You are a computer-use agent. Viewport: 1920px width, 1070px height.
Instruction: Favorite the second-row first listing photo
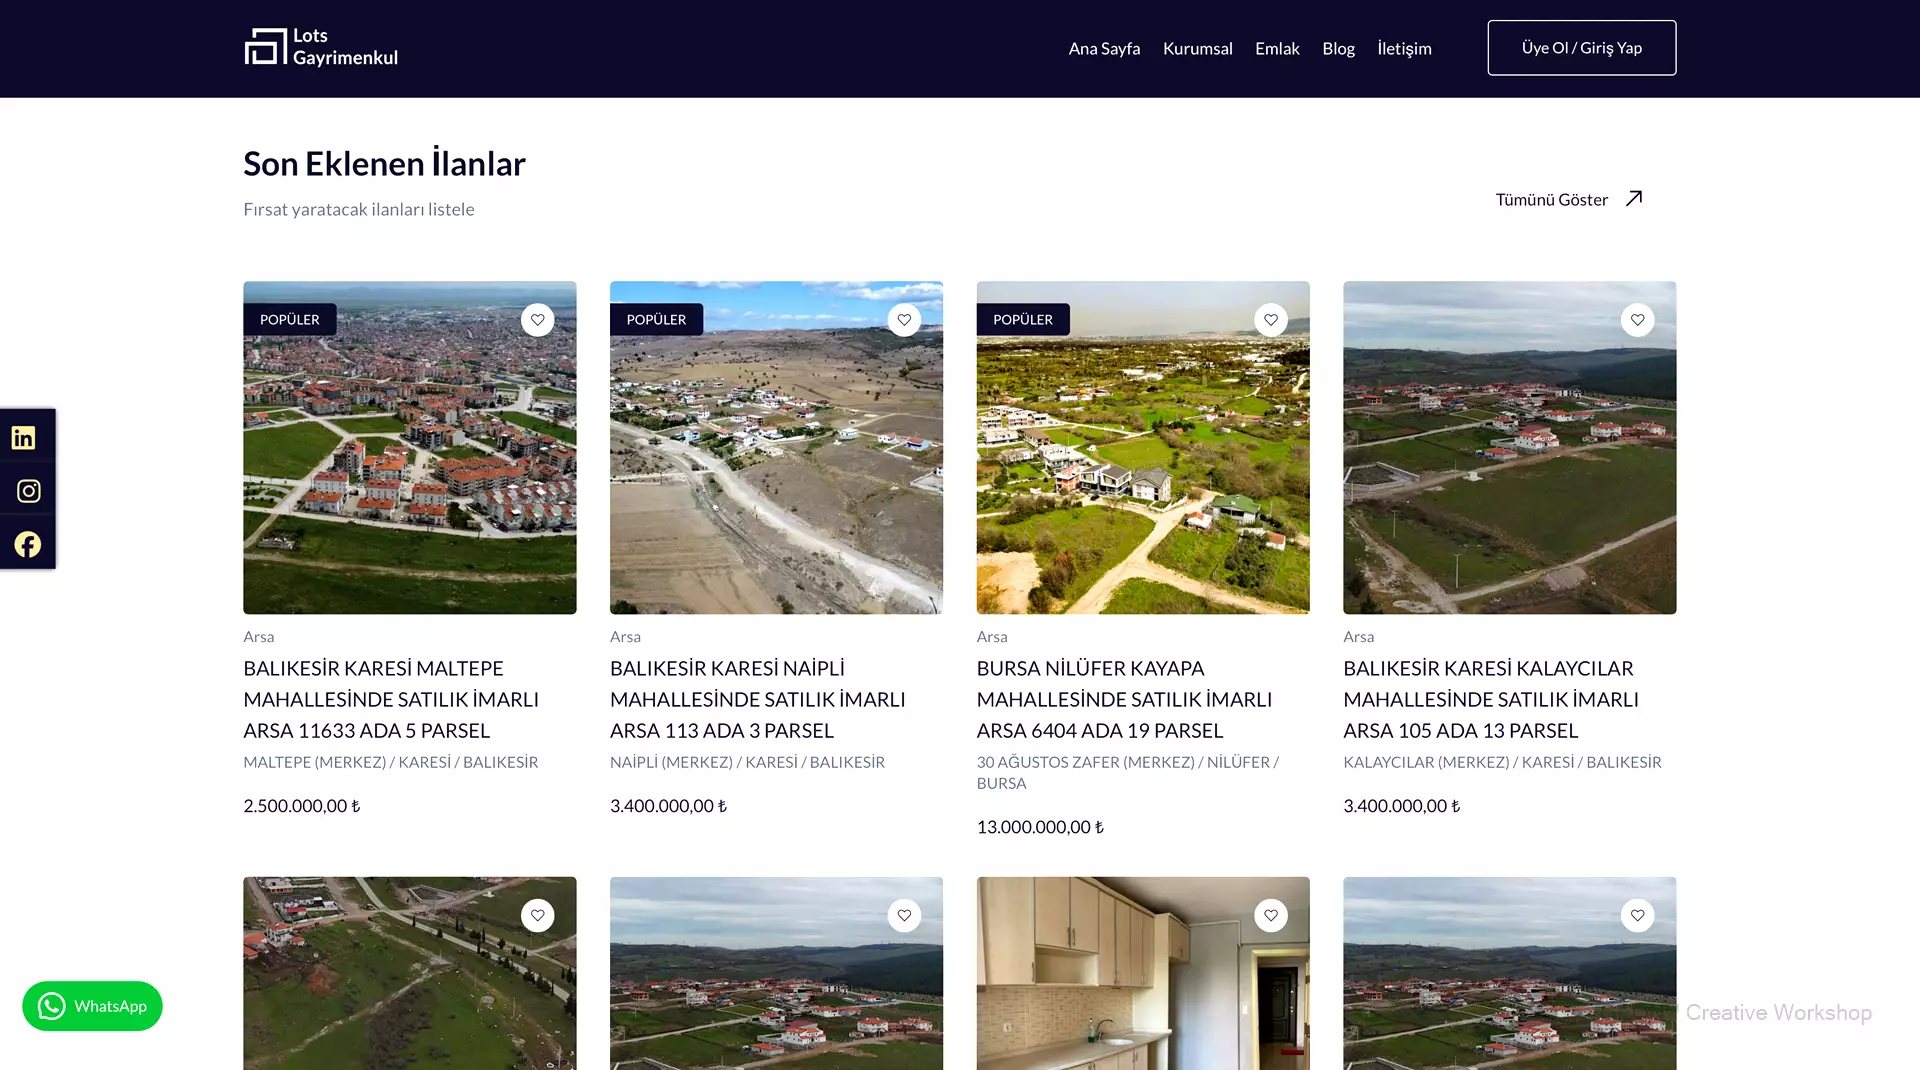pos(538,915)
